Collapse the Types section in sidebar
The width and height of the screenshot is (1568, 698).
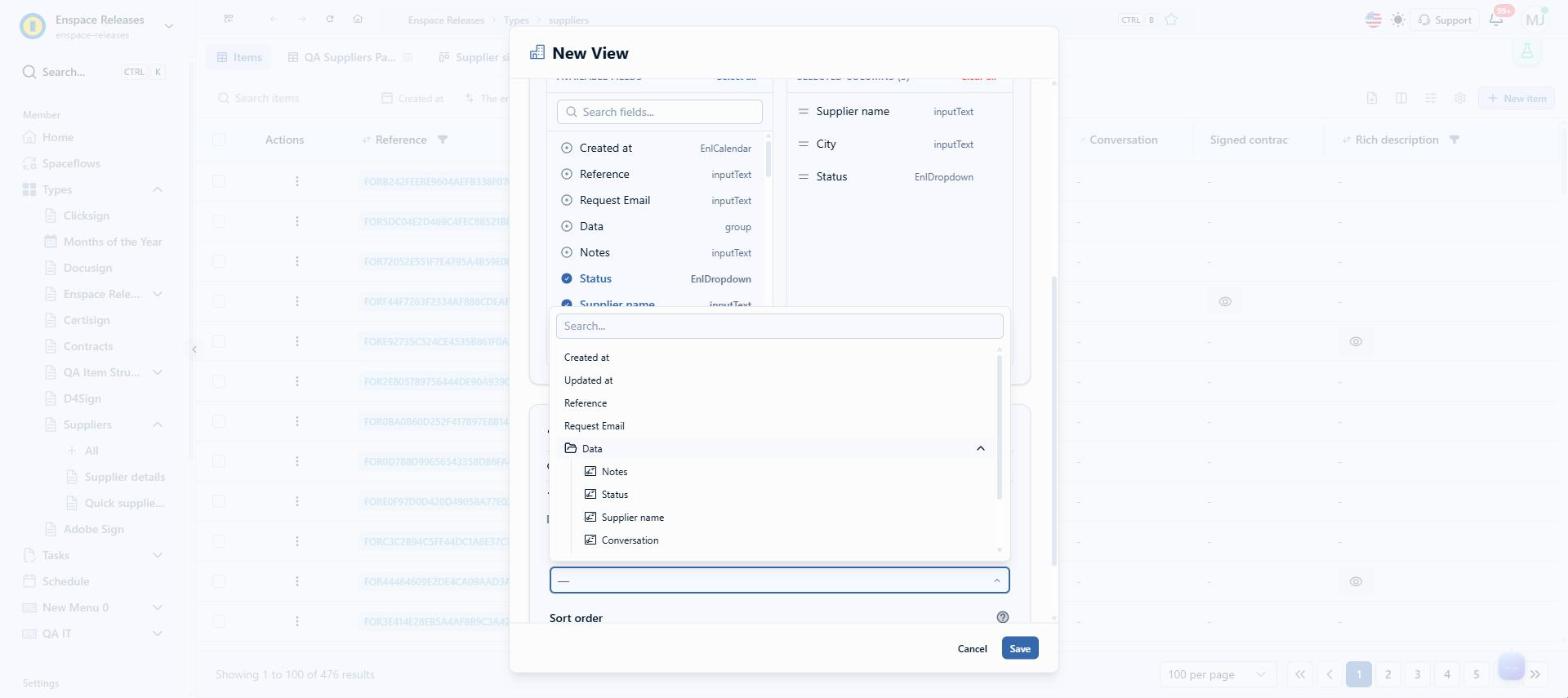[157, 190]
